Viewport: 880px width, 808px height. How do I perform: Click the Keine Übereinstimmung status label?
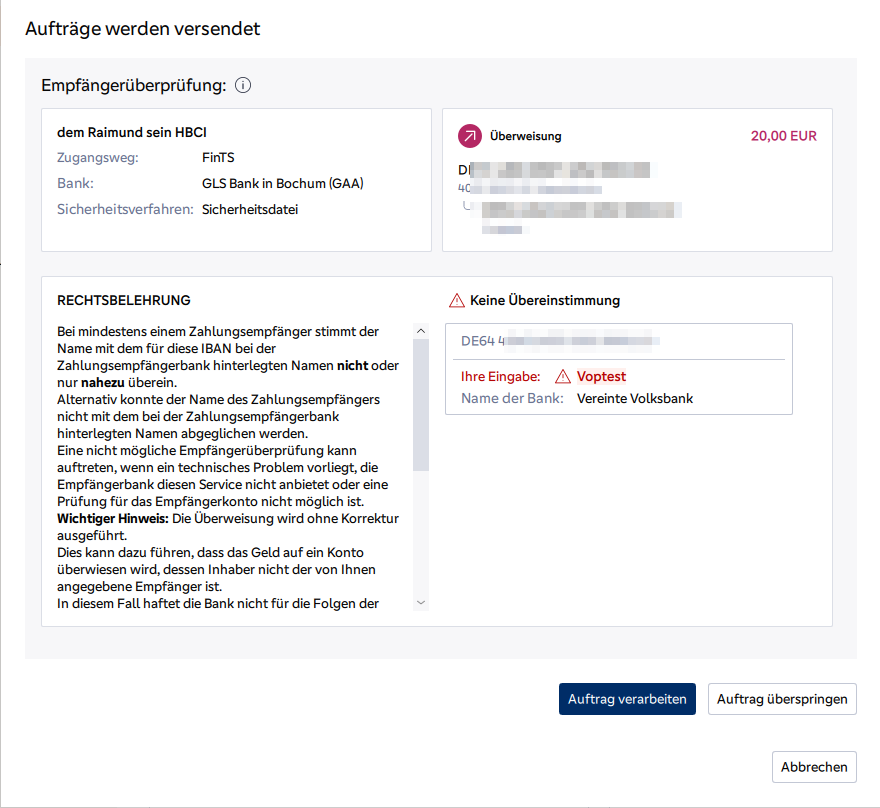tap(545, 300)
